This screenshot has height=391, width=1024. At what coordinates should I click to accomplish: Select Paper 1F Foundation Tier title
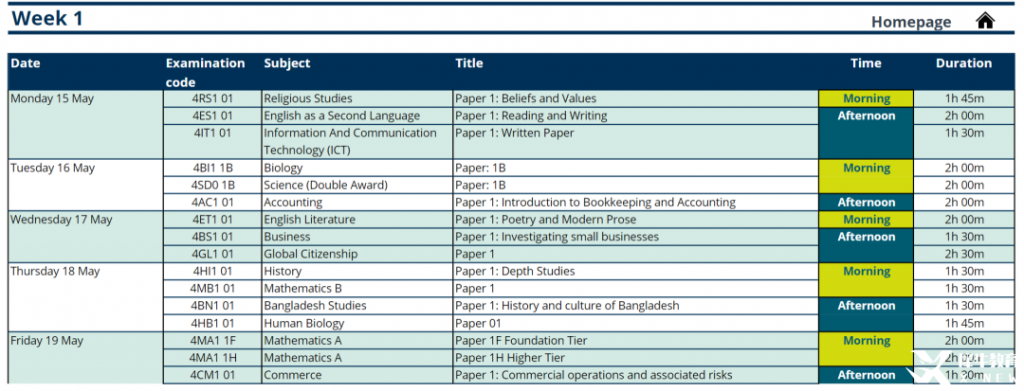tap(521, 340)
